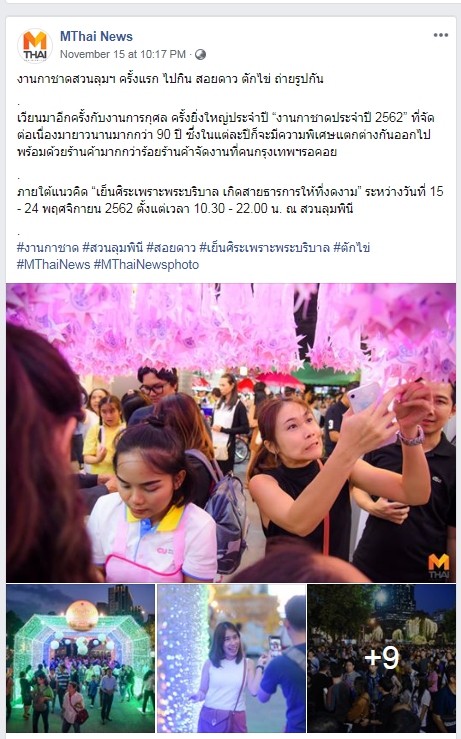Open the #MThaiNewsphoto hashtag
This screenshot has width=461, height=739.
[x=146, y=264]
